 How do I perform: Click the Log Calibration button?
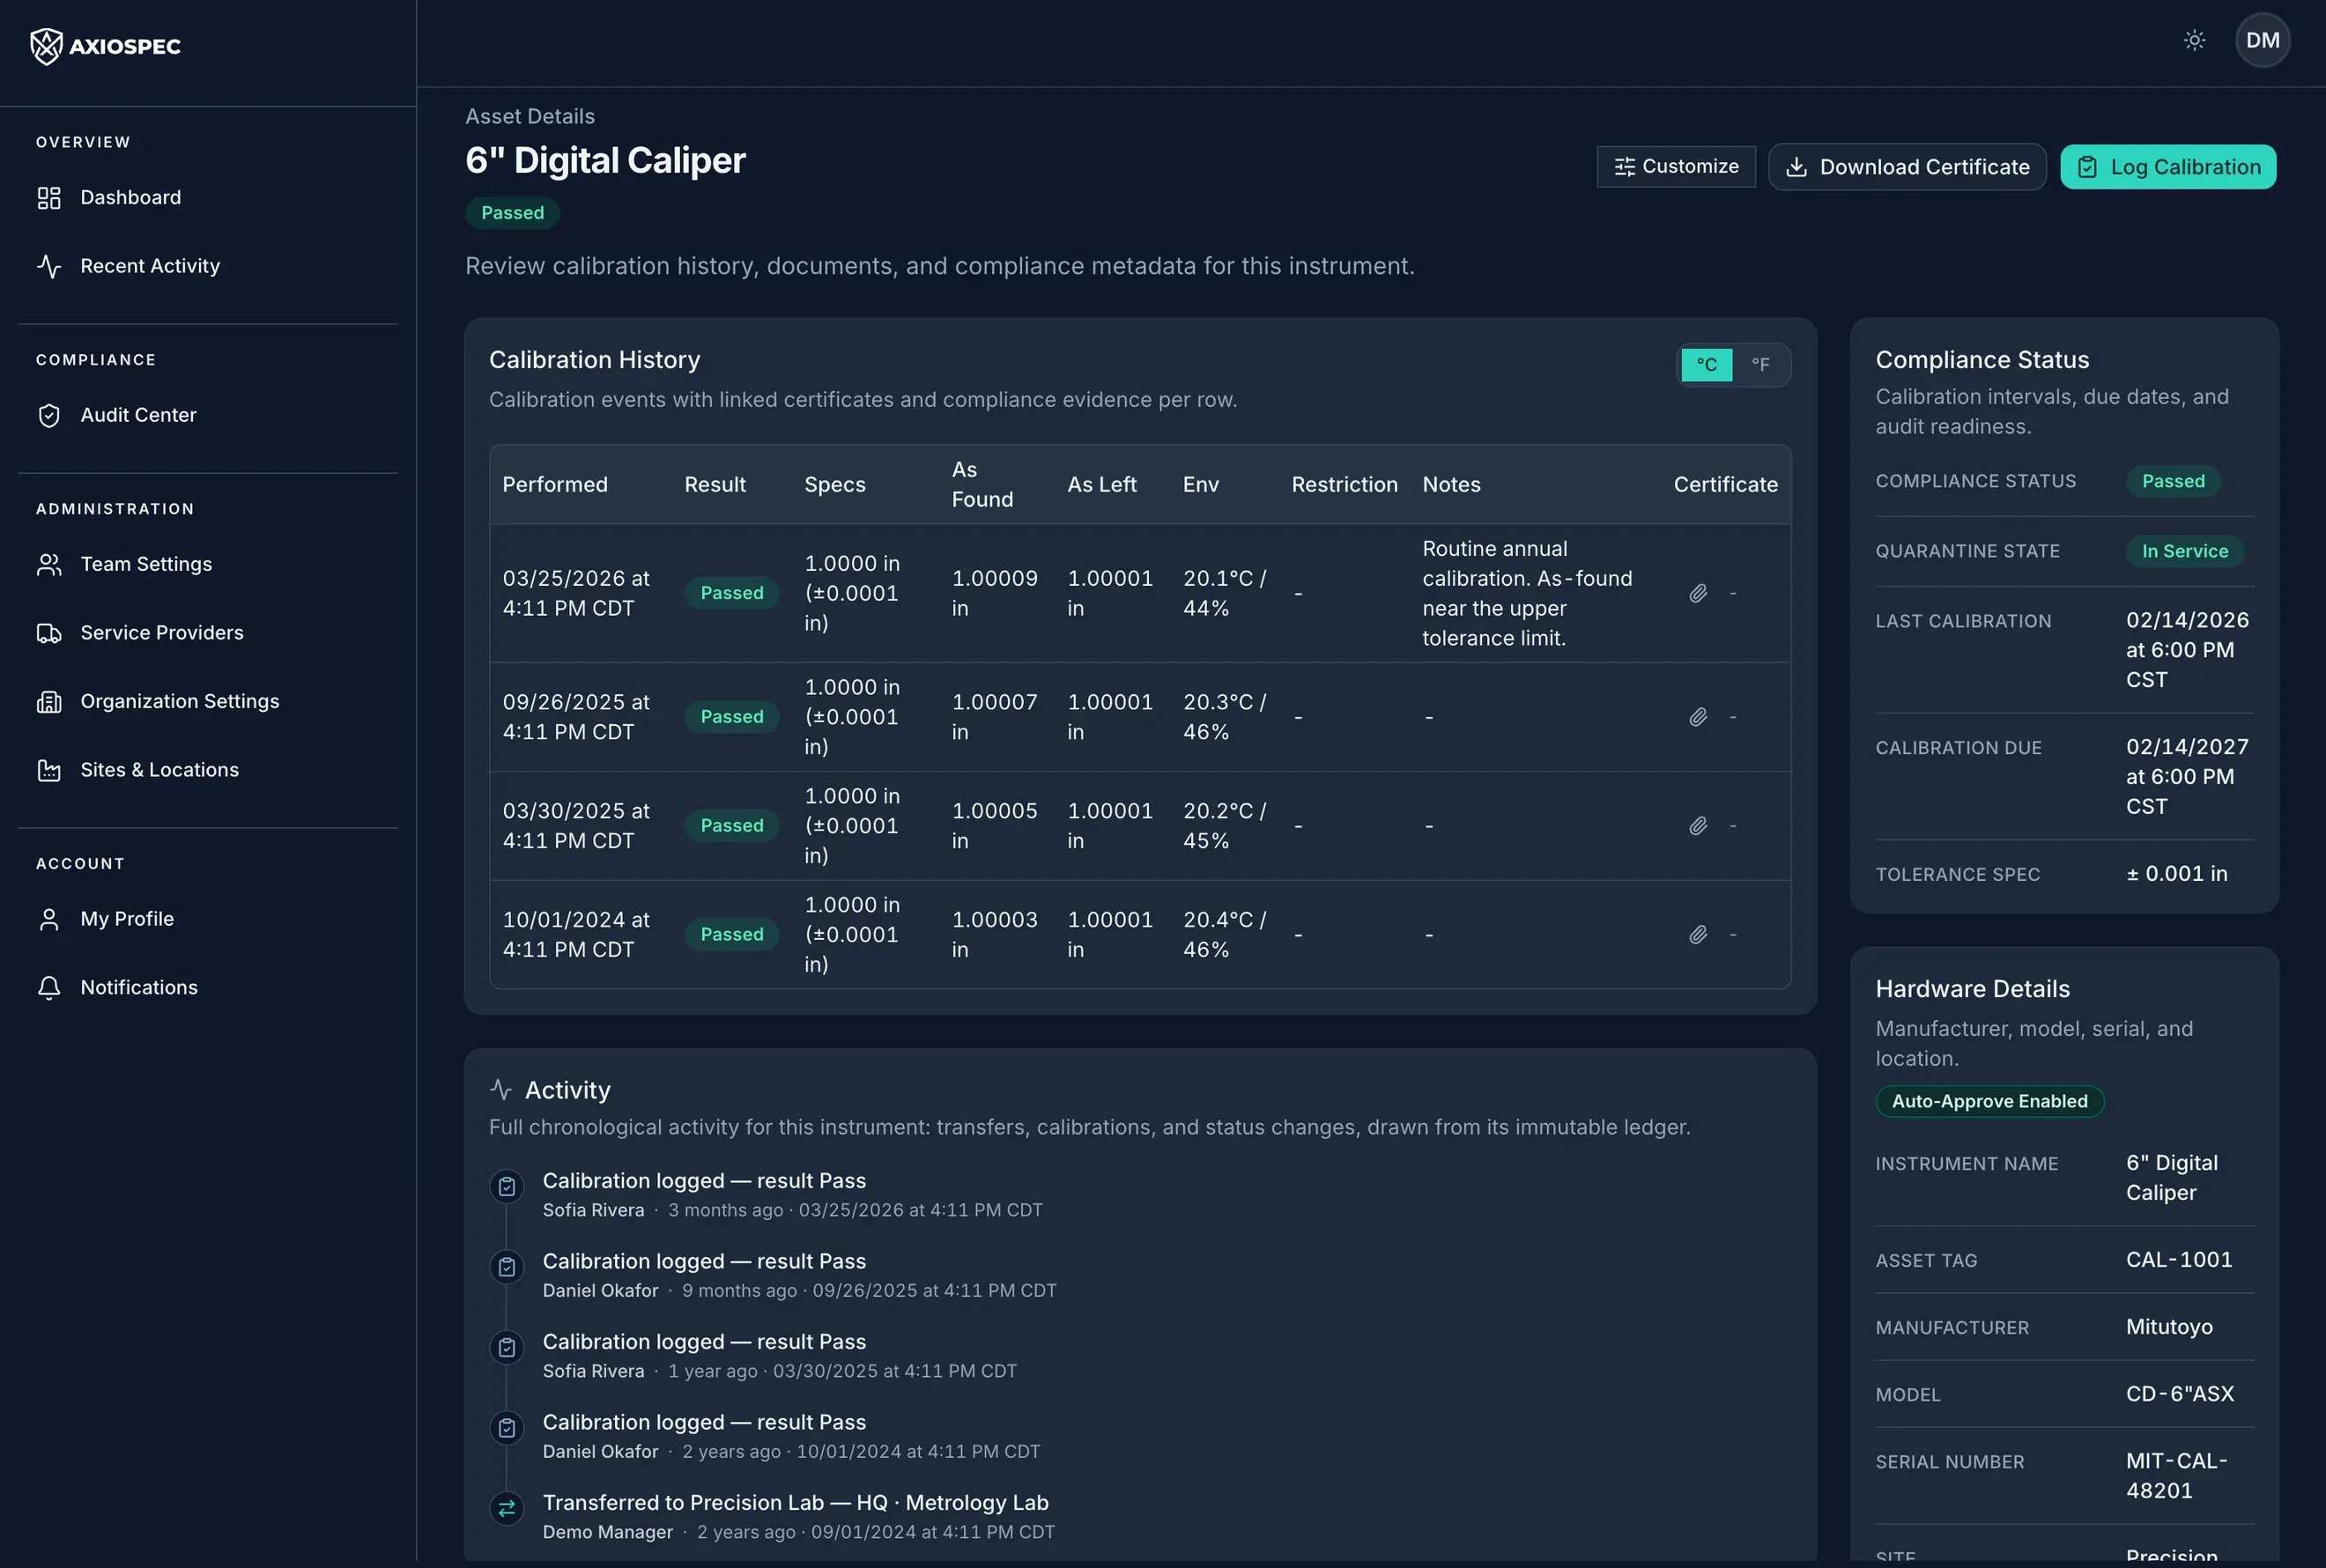[x=2168, y=167]
